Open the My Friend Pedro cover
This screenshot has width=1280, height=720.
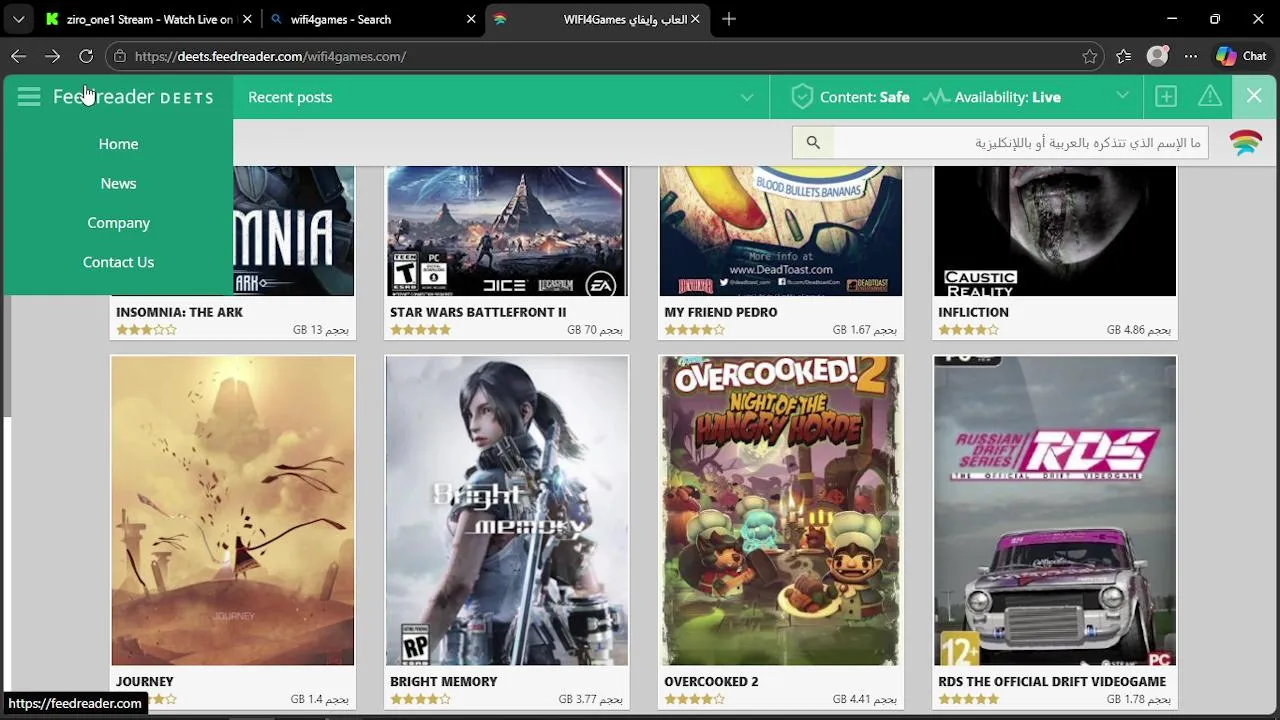780,231
